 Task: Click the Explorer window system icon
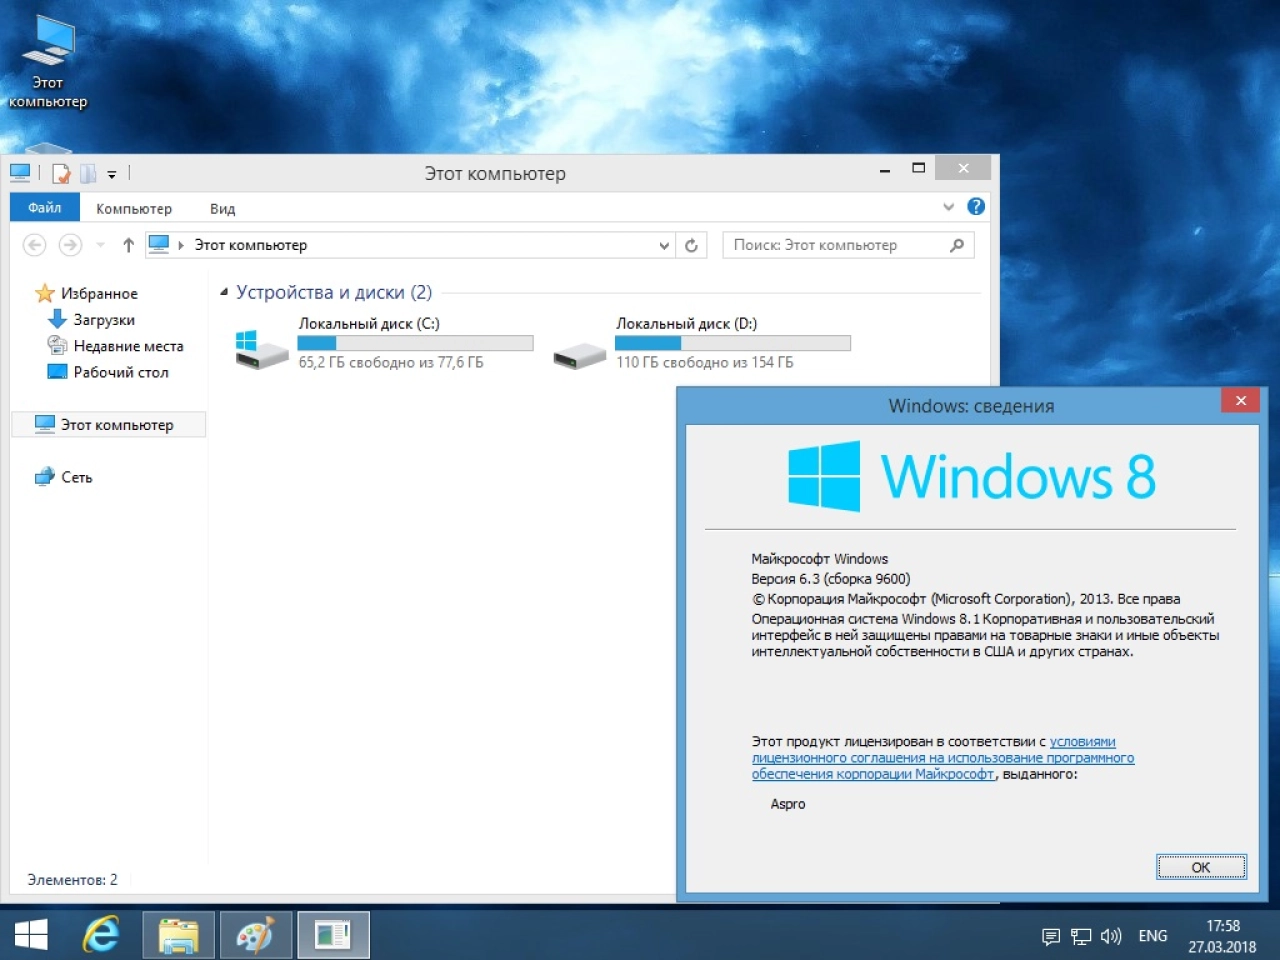pyautogui.click(x=20, y=173)
